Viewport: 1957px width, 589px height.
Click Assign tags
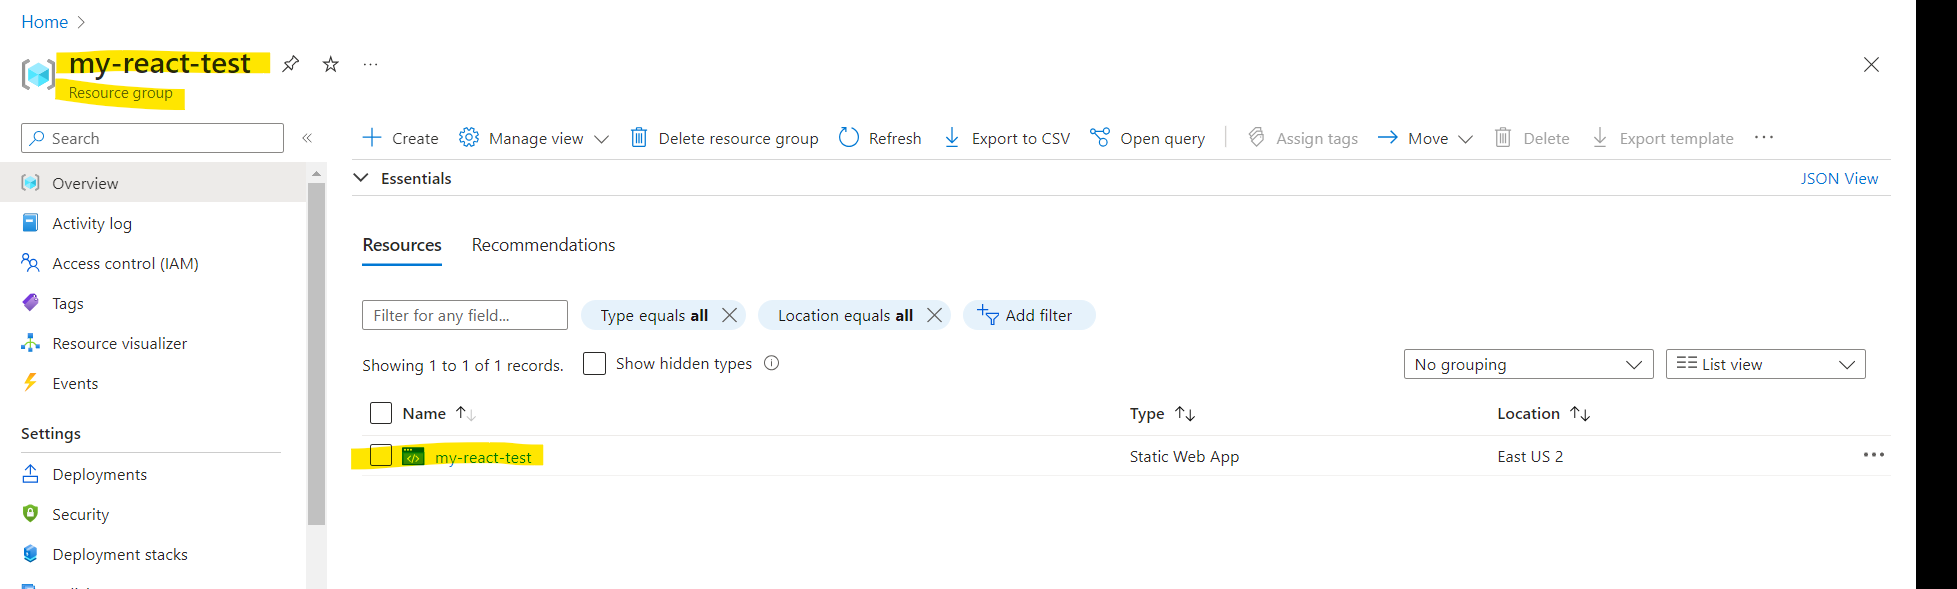(1303, 138)
